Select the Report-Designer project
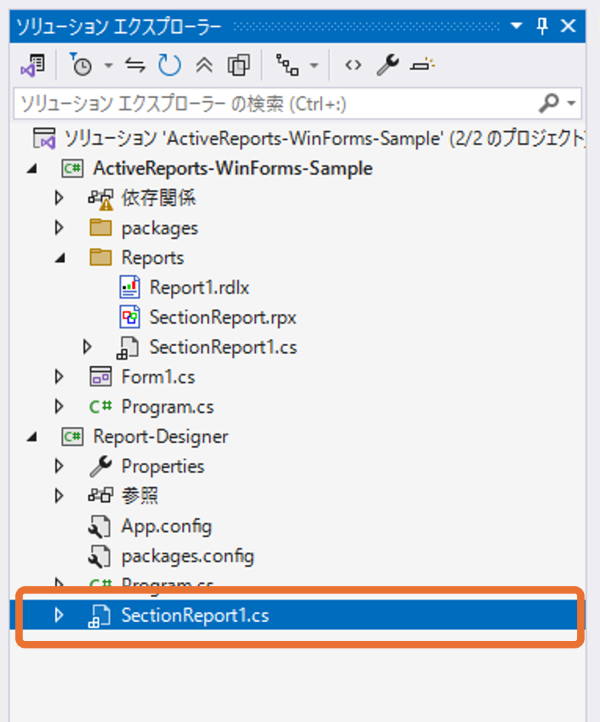Screen dimensions: 600x722 coord(160,437)
